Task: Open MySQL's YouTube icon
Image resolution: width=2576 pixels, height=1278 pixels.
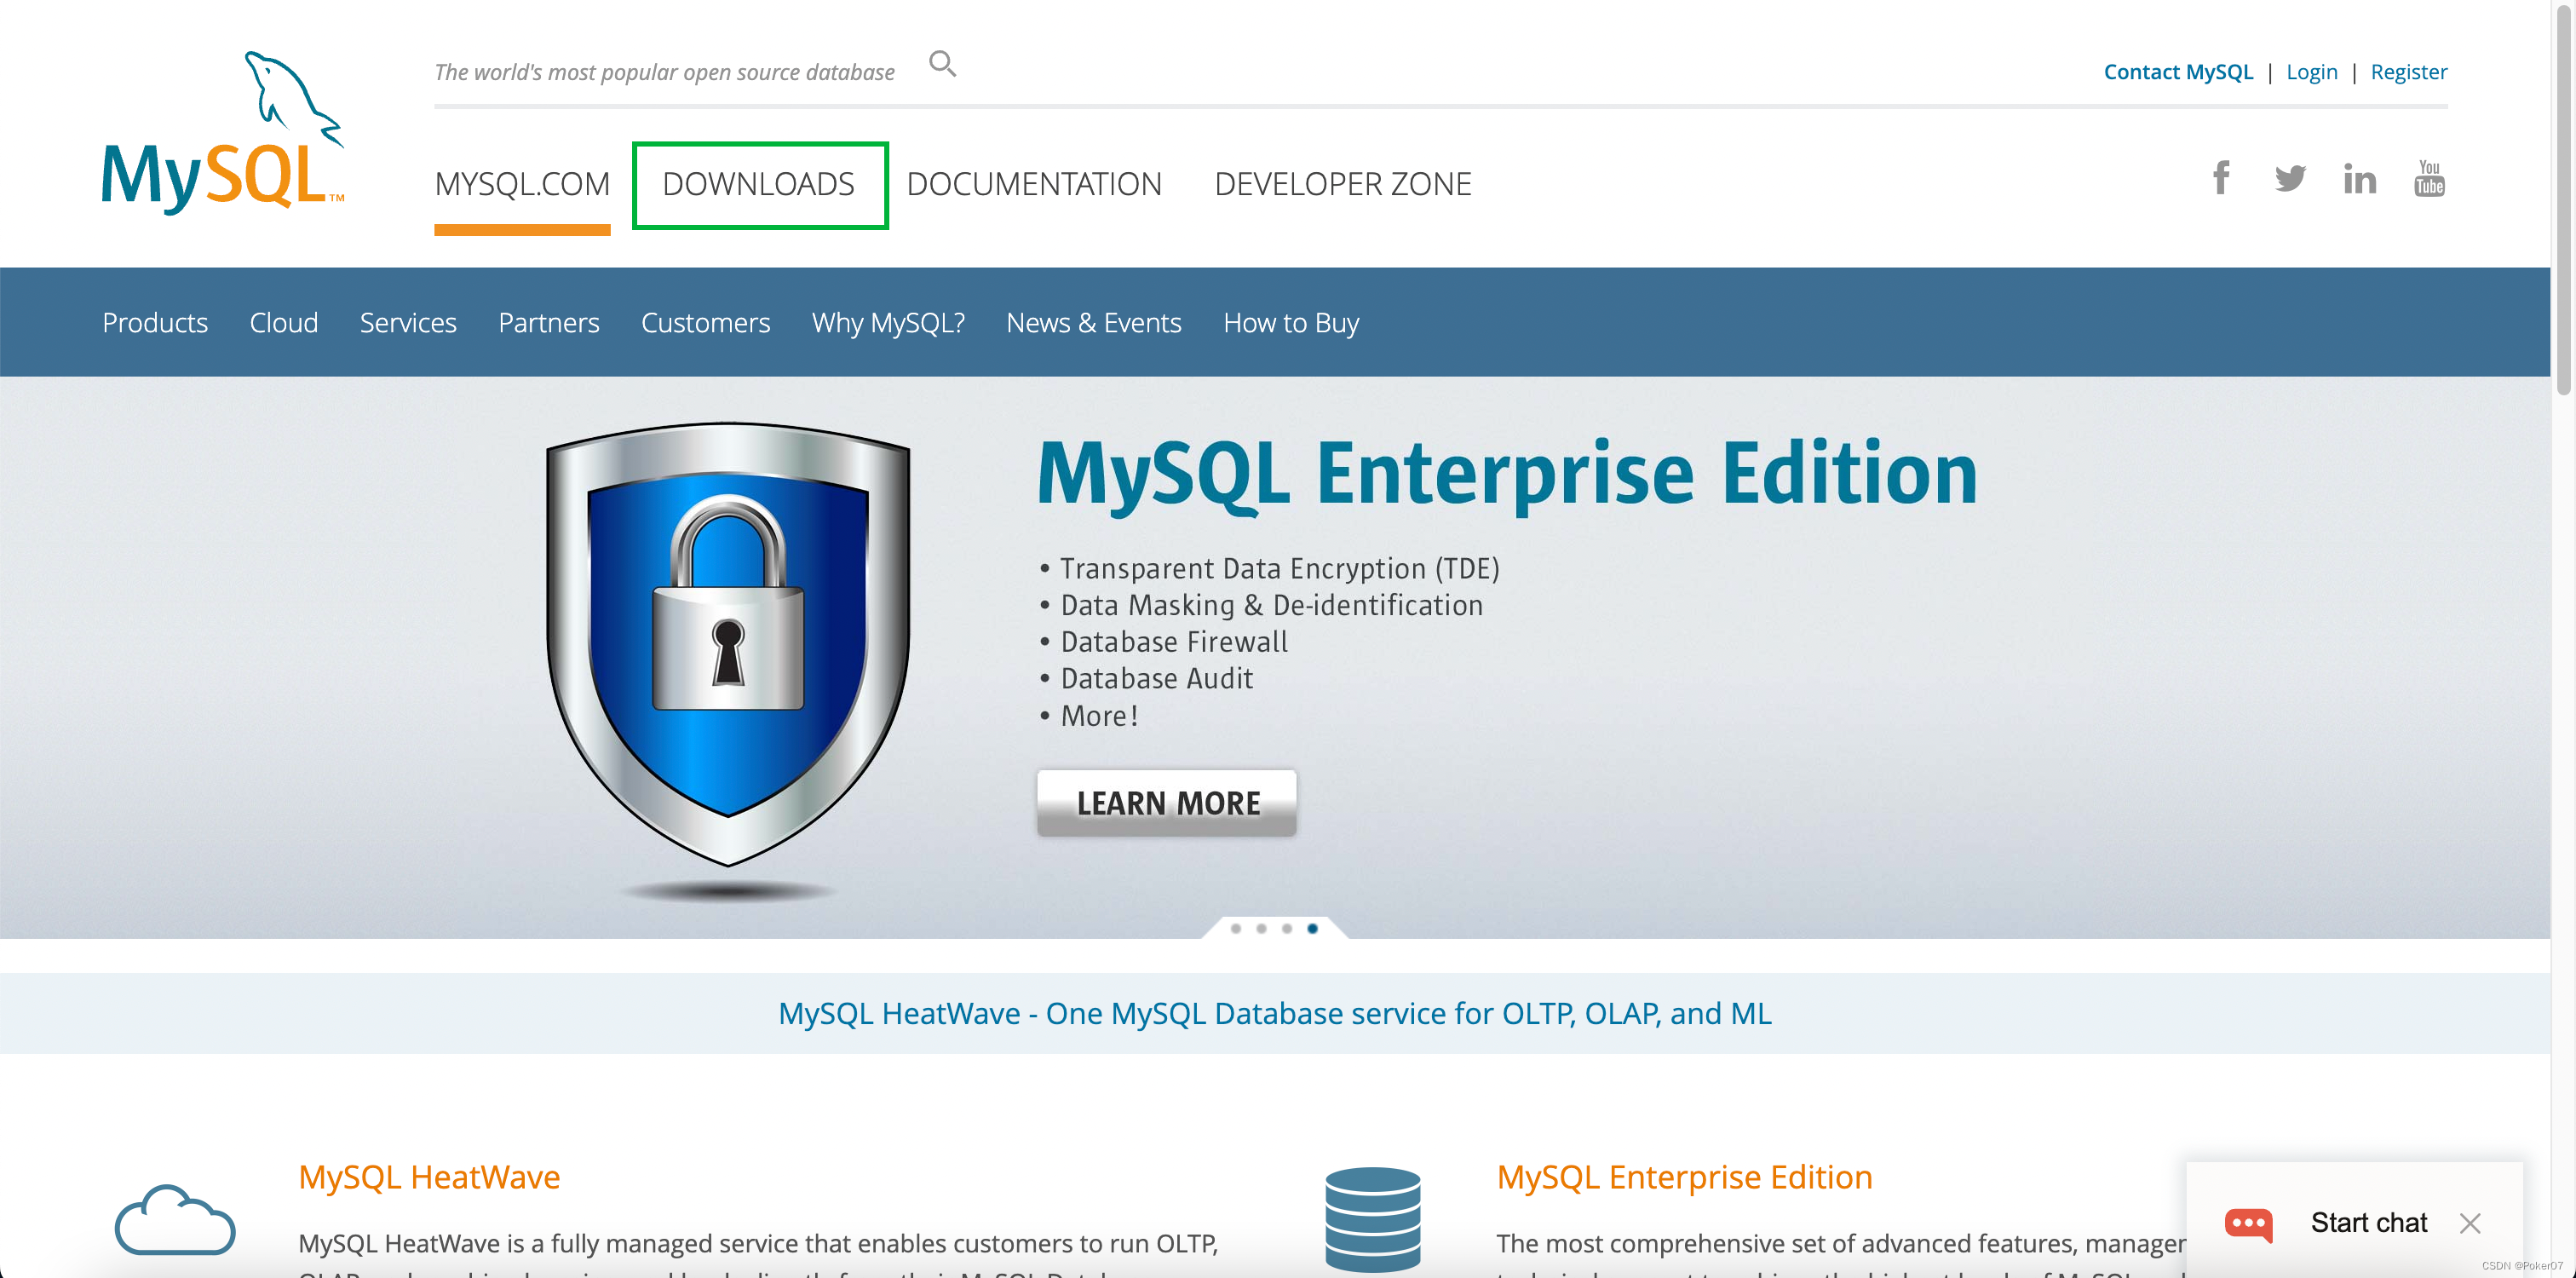Action: 2429,179
